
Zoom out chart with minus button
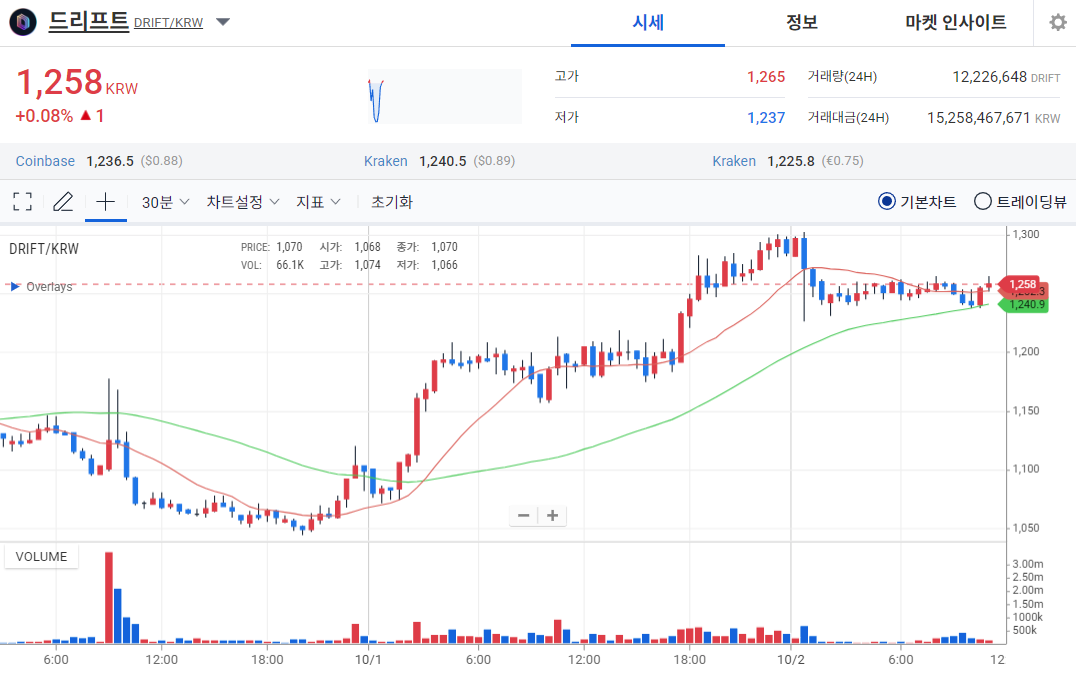[523, 516]
